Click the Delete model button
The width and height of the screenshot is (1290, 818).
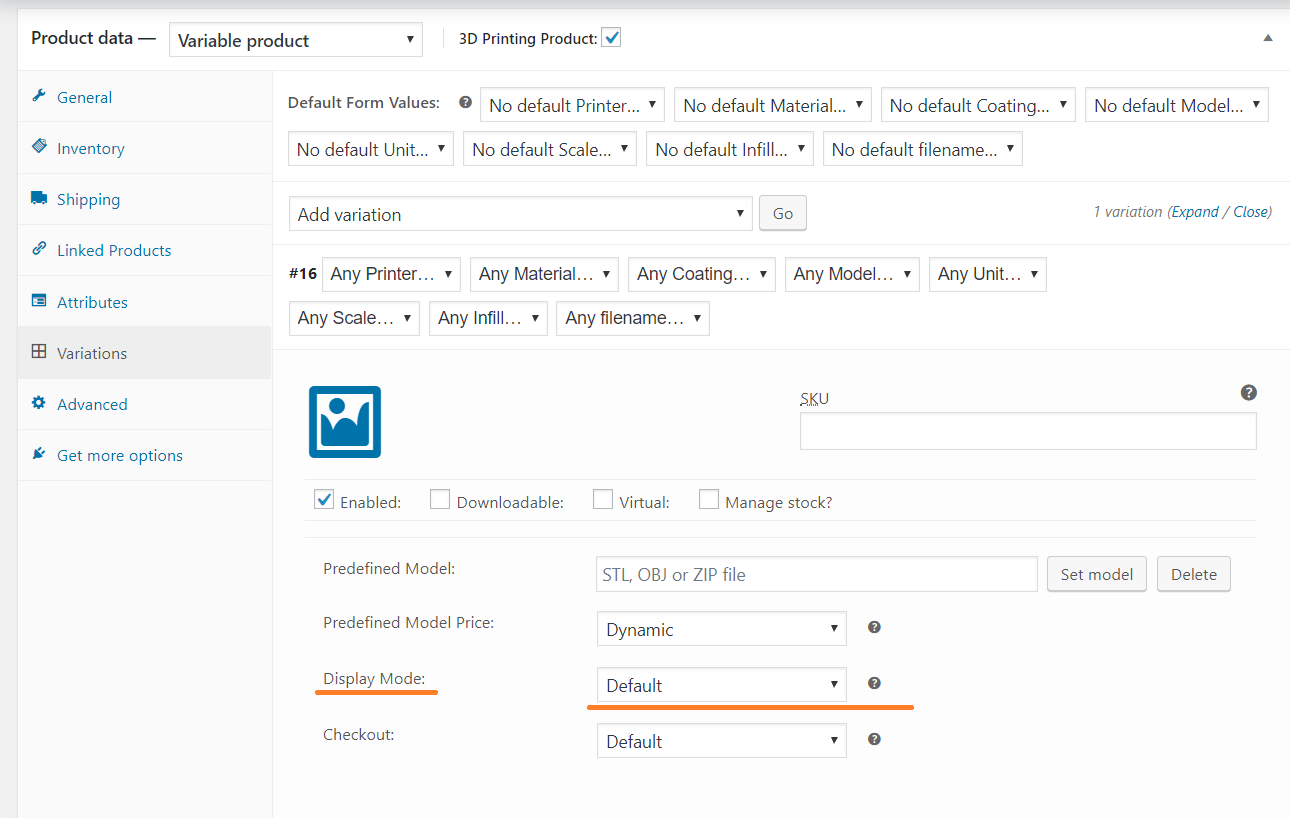1194,574
